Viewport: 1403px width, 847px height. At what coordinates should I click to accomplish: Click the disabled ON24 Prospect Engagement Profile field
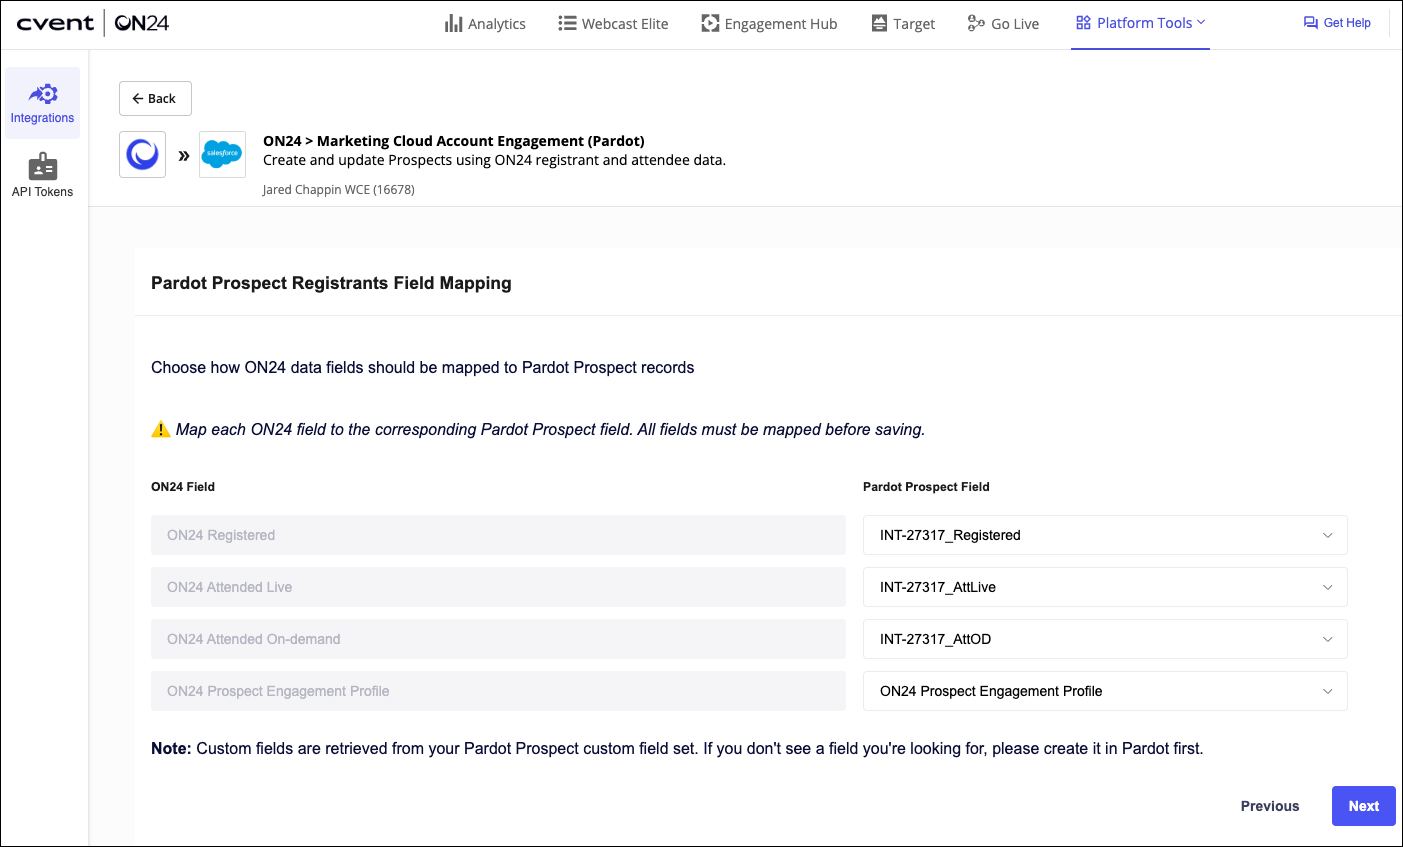point(498,691)
